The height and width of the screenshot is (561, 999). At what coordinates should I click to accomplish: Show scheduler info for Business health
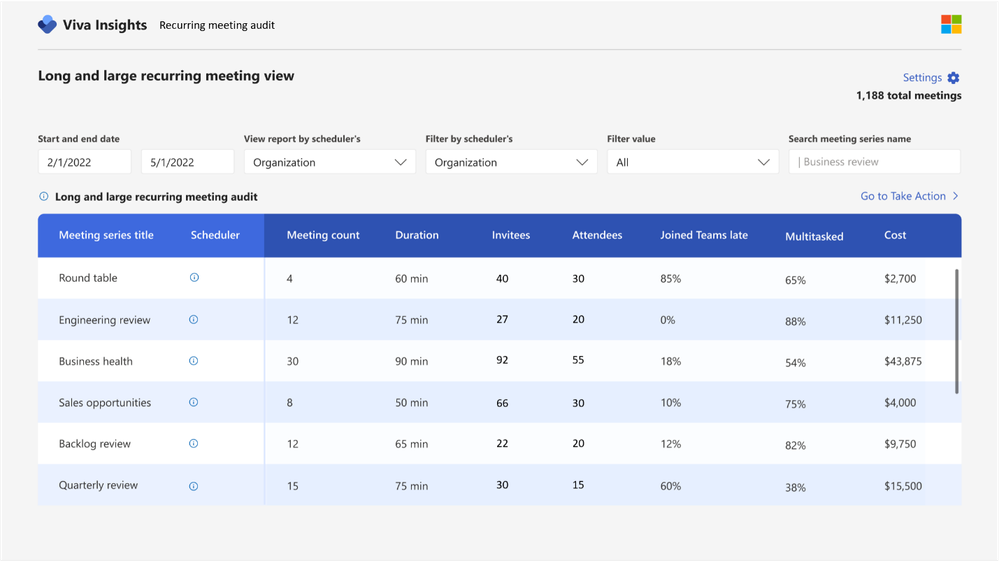194,361
